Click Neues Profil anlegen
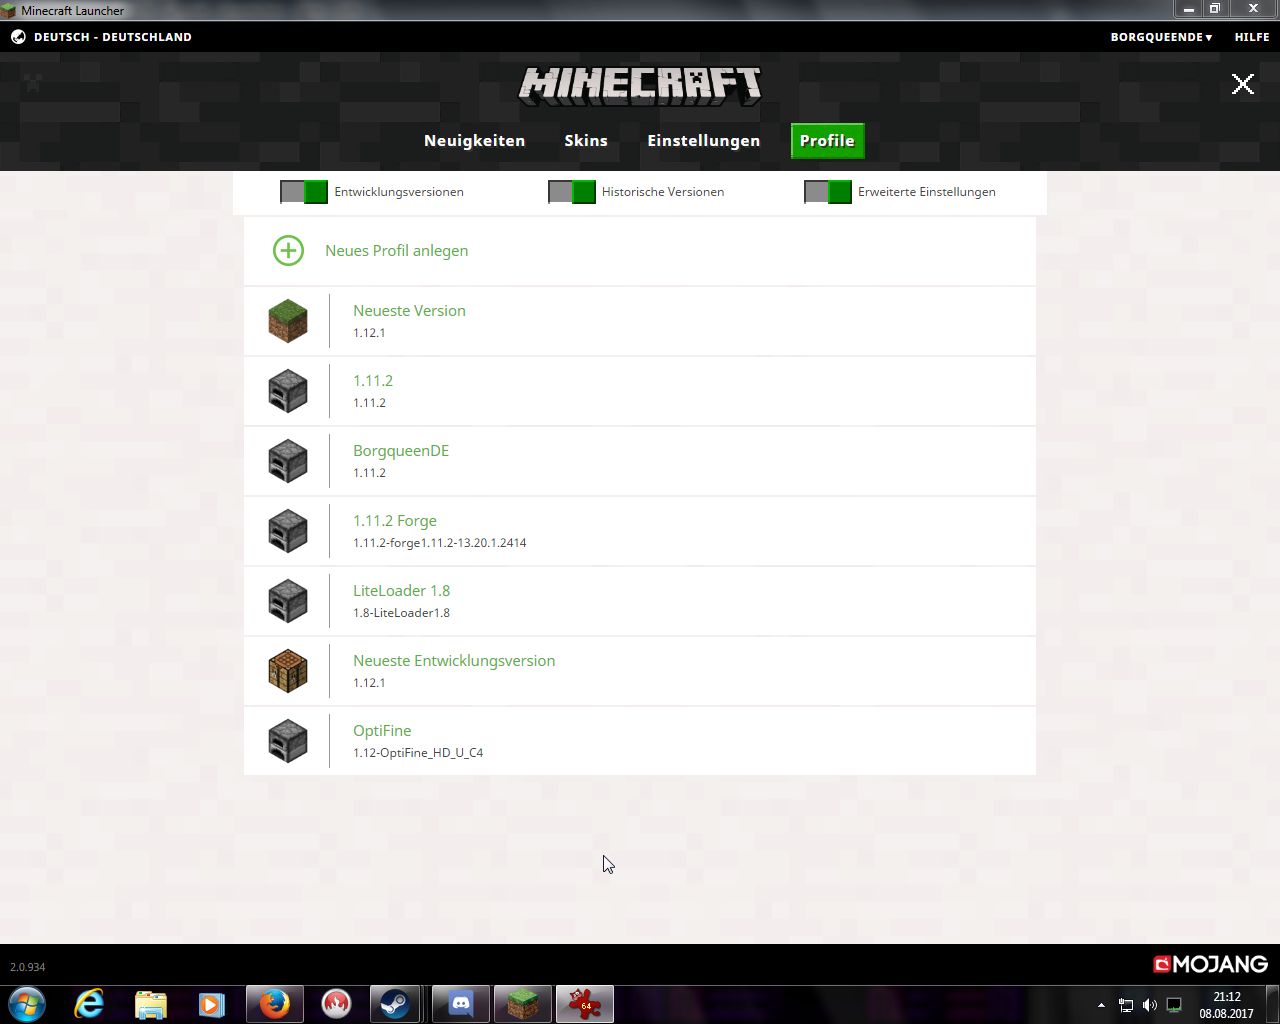Image resolution: width=1280 pixels, height=1024 pixels. 396,251
